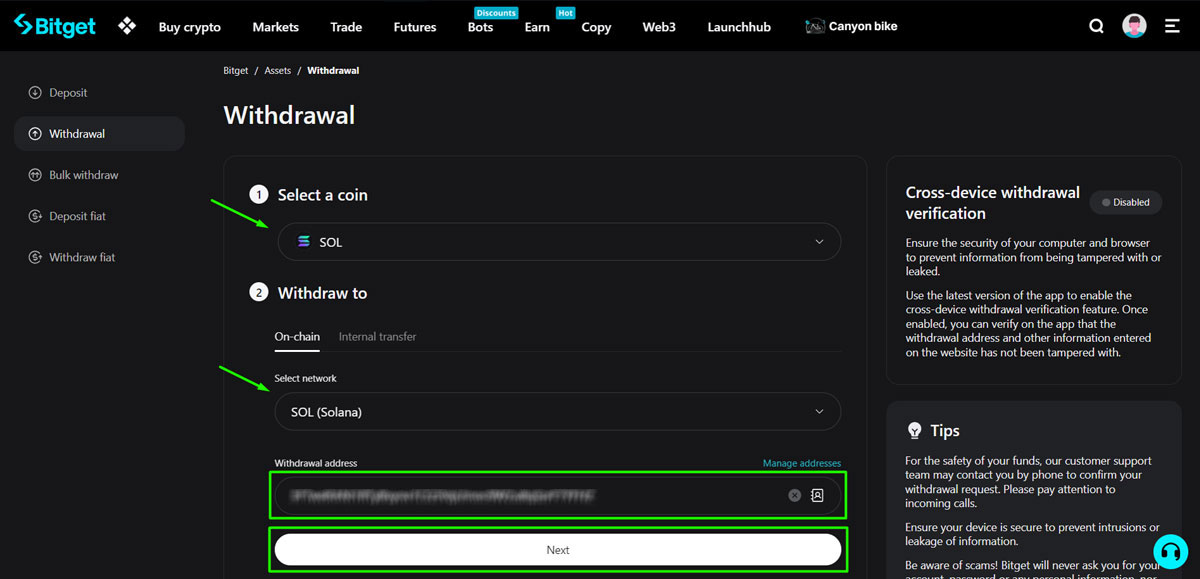
Task: Click the Bulk withdraw sidebar icon
Action: (x=36, y=175)
